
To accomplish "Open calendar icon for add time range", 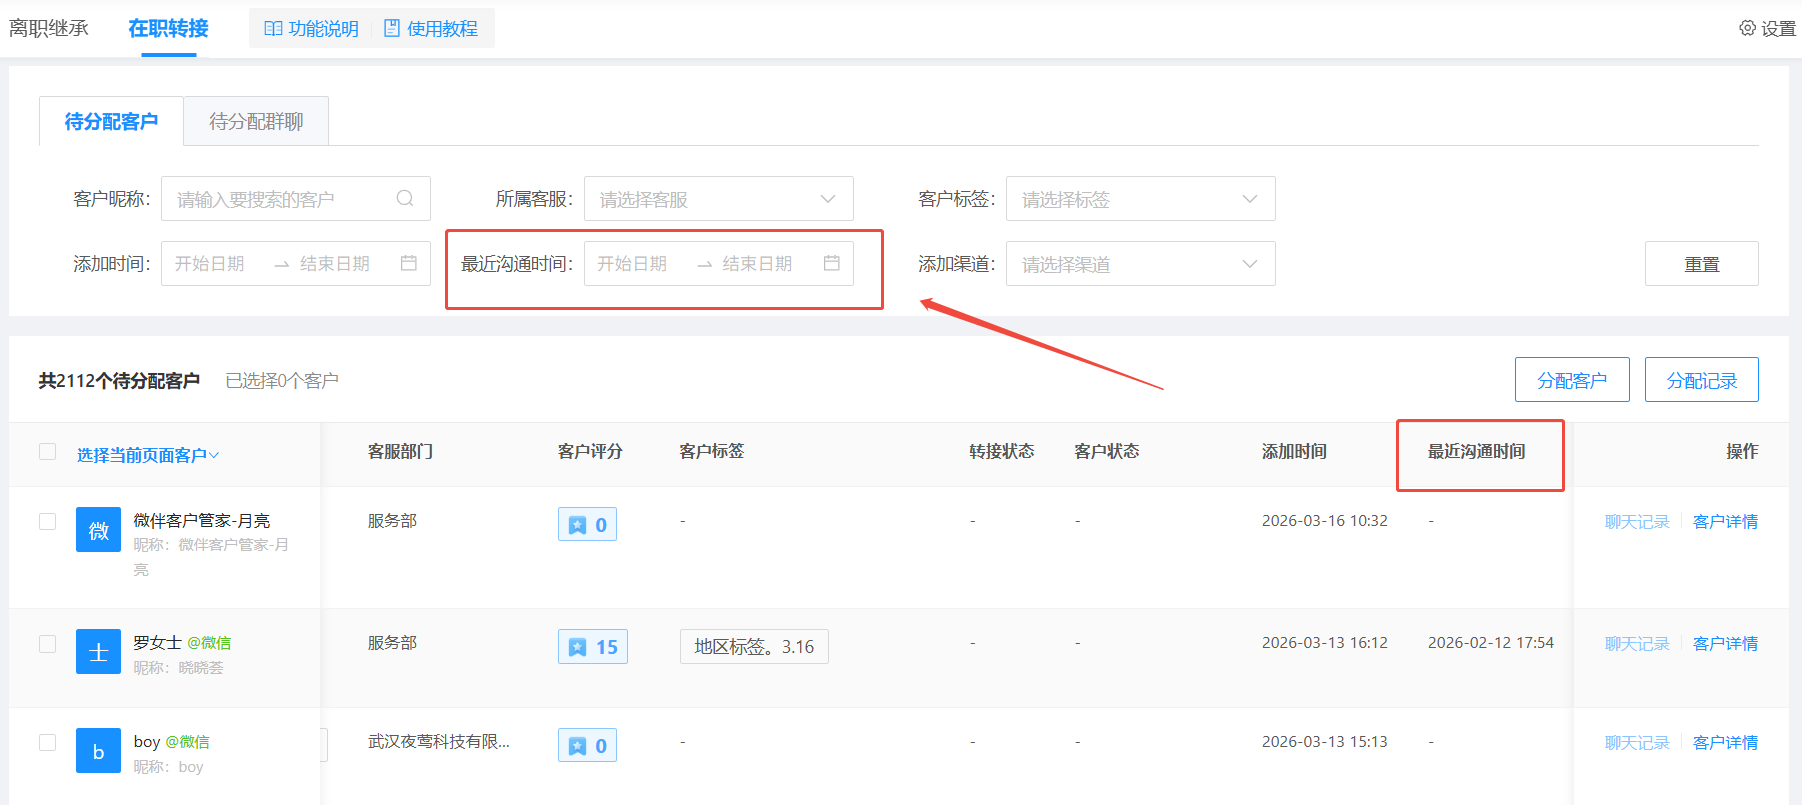I will [408, 263].
